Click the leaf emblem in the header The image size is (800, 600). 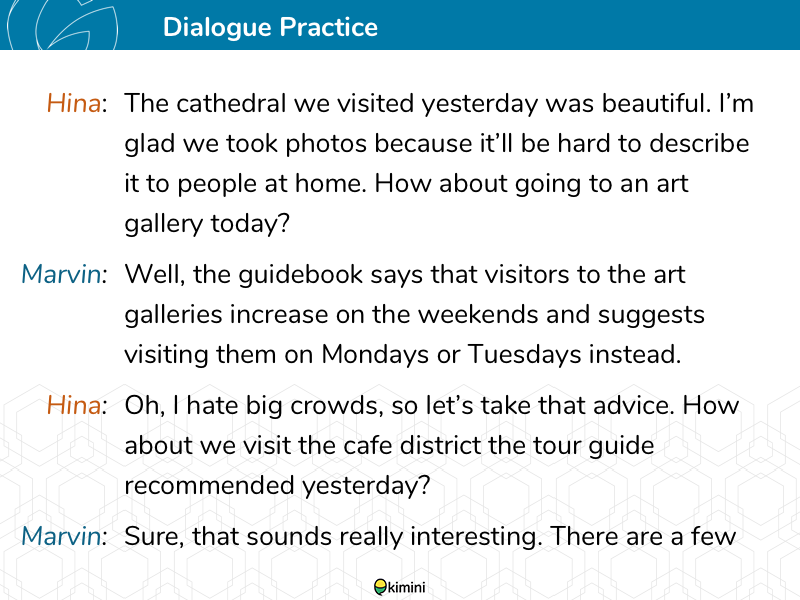[x=62, y=24]
